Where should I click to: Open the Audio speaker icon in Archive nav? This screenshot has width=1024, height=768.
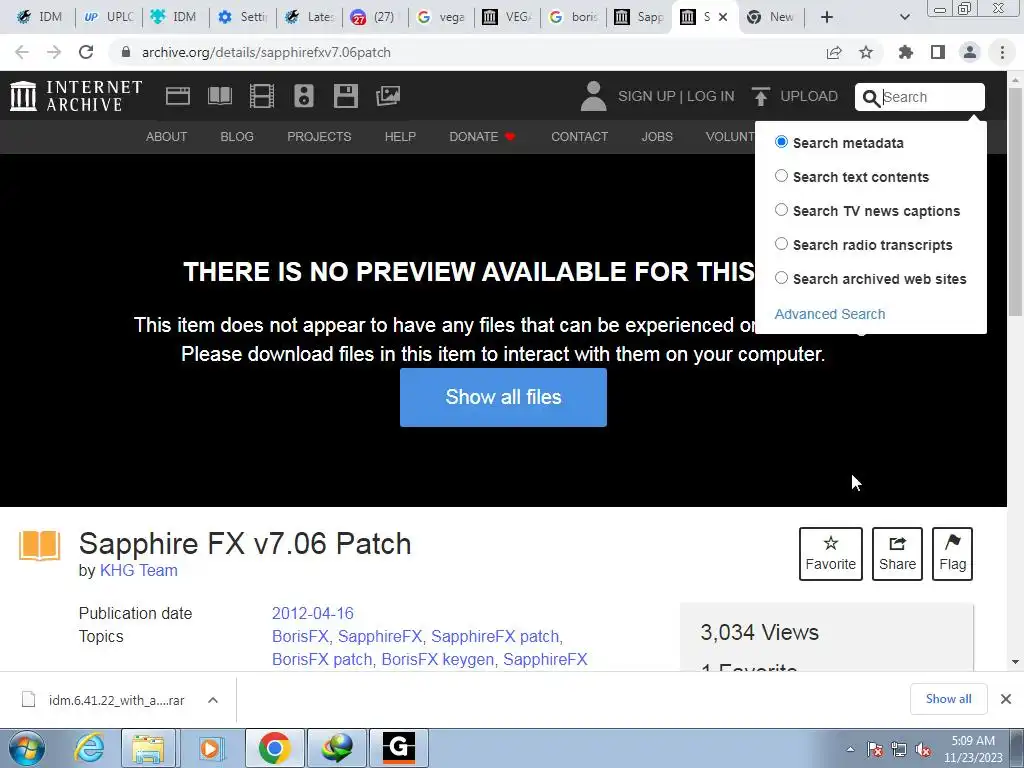coord(304,96)
